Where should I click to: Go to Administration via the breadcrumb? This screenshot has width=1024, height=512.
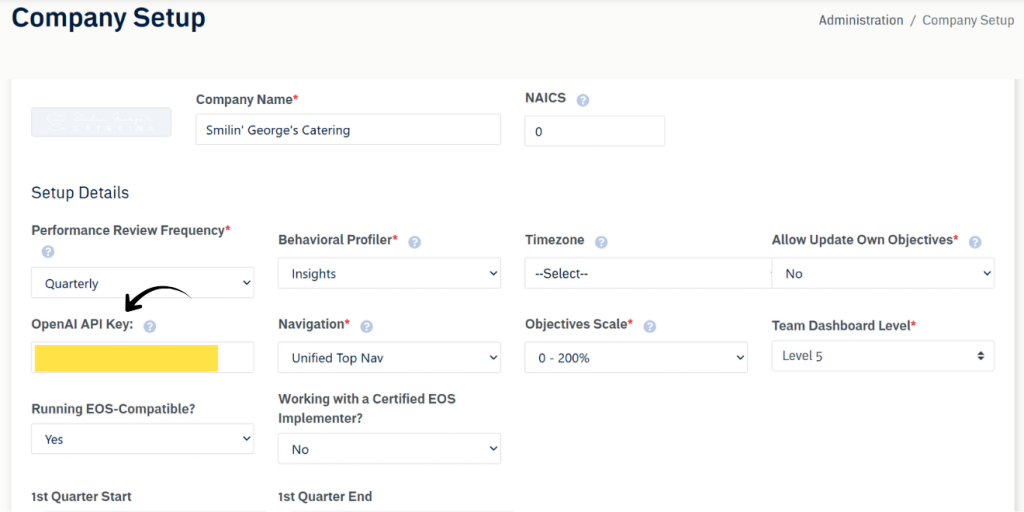tap(860, 20)
